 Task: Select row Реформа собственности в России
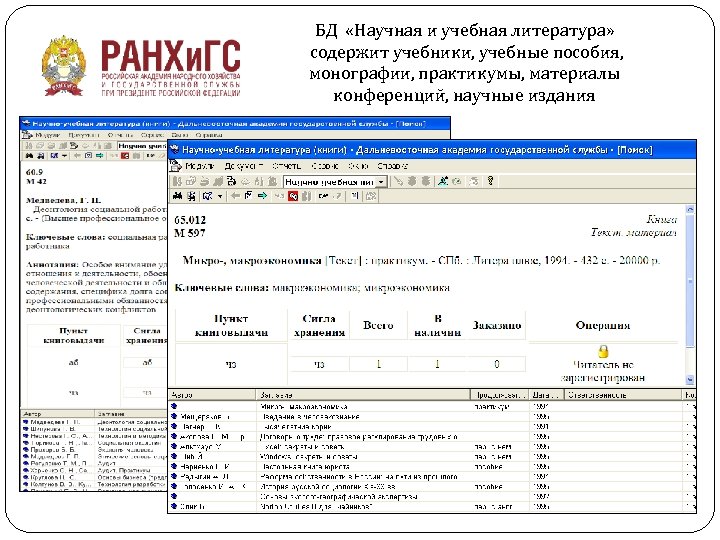[x=432, y=477]
